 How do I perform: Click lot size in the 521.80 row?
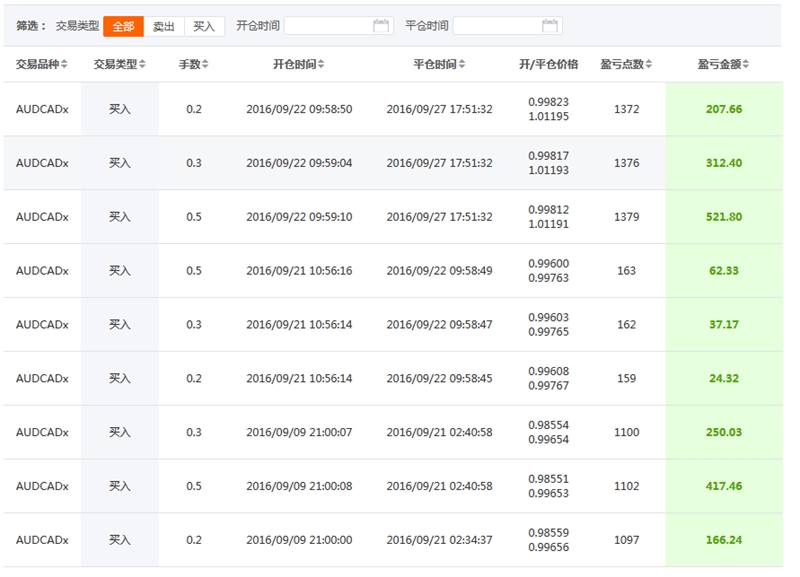coord(194,217)
